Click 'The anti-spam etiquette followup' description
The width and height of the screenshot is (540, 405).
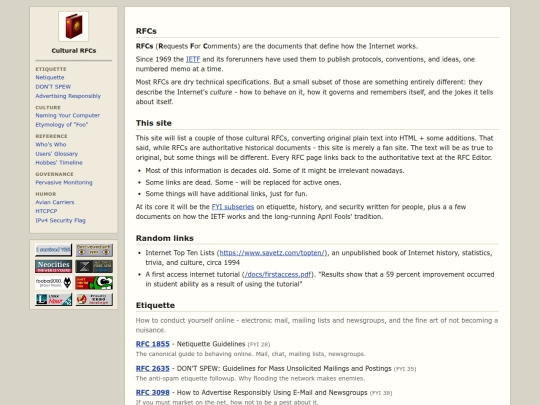click(250, 378)
